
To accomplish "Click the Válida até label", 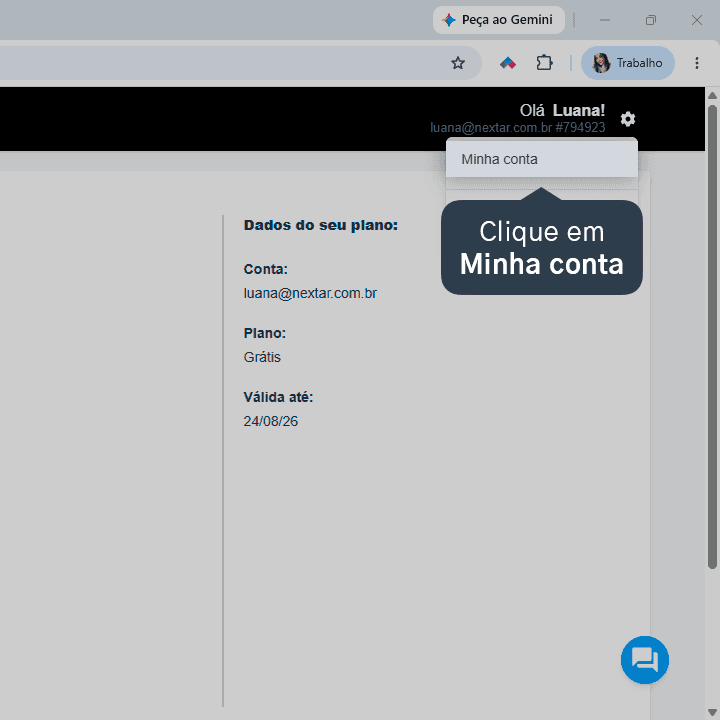I will pyautogui.click(x=278, y=397).
